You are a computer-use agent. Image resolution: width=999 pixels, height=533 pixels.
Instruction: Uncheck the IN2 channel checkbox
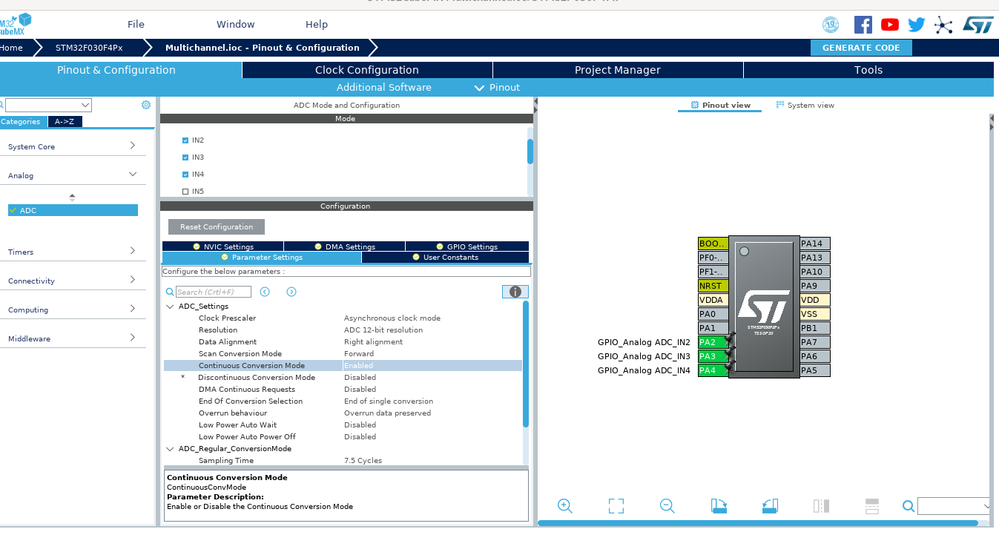tap(185, 140)
